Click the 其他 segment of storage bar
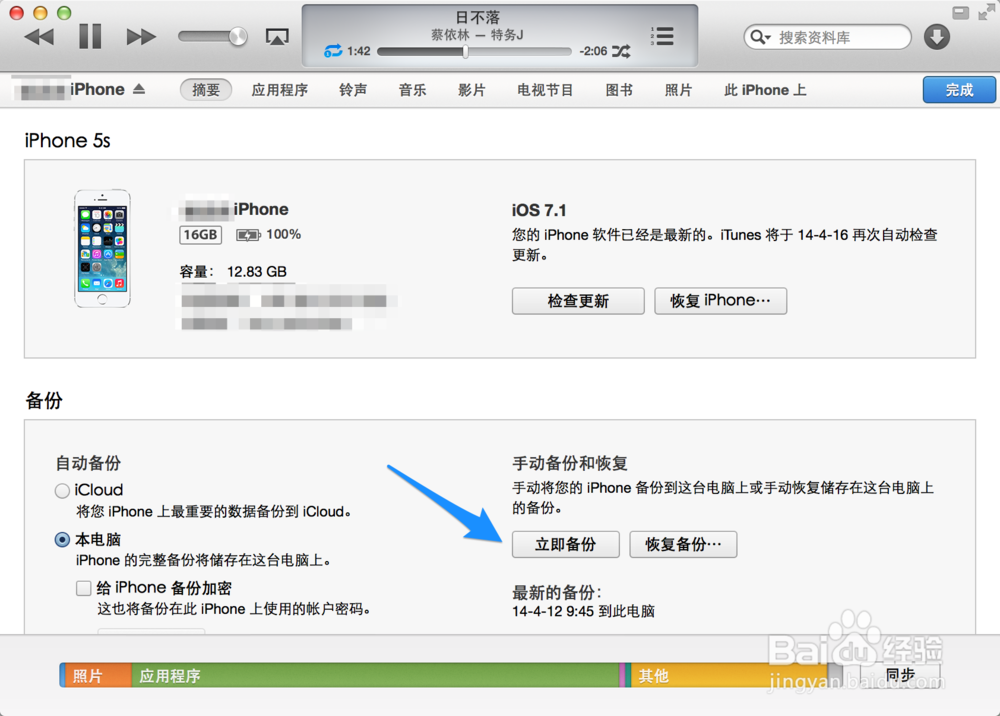 tap(729, 675)
